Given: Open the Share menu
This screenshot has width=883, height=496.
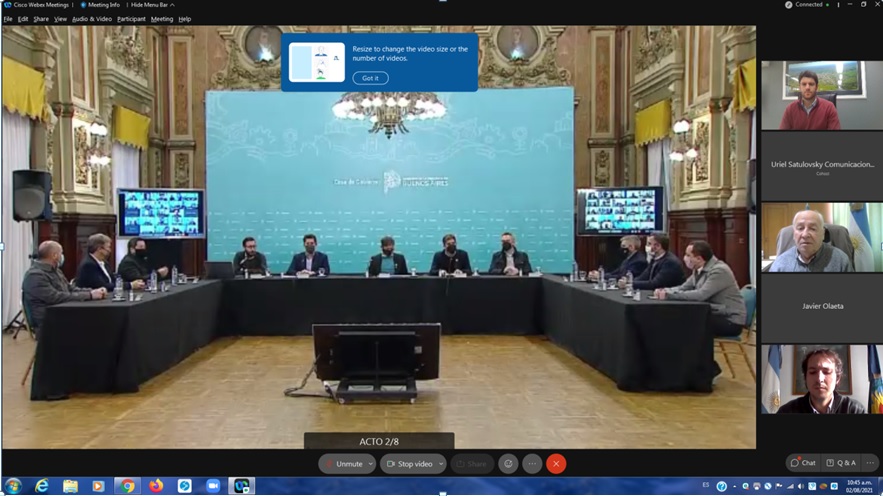Looking at the screenshot, I should click(x=41, y=19).
